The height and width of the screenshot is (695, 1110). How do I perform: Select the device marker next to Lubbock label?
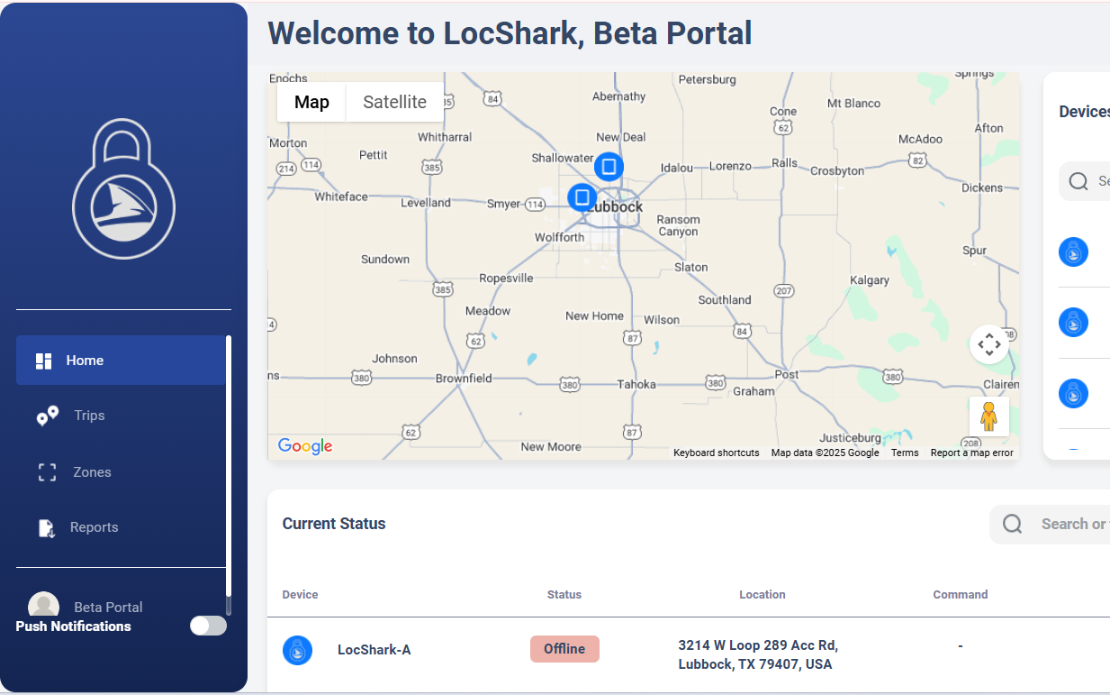tap(582, 197)
